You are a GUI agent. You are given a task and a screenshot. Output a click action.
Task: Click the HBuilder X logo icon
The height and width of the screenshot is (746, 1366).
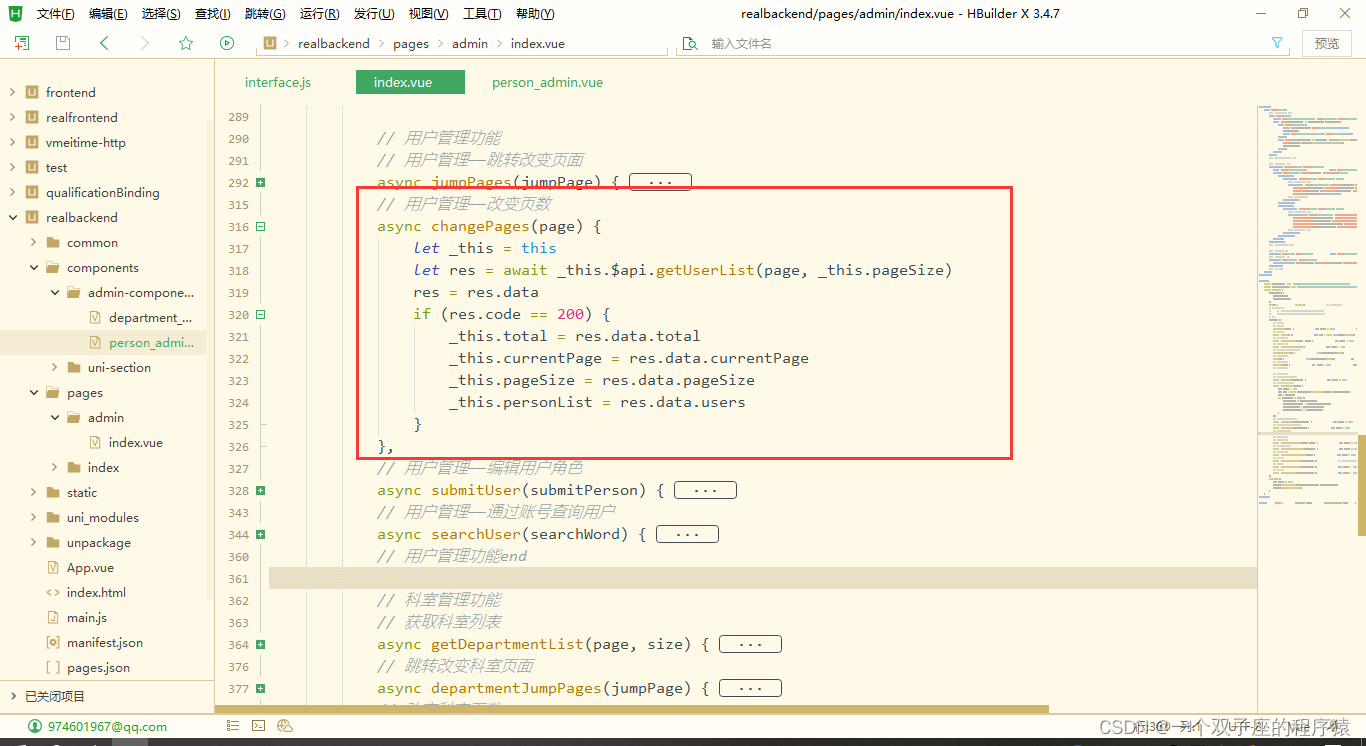coord(15,13)
